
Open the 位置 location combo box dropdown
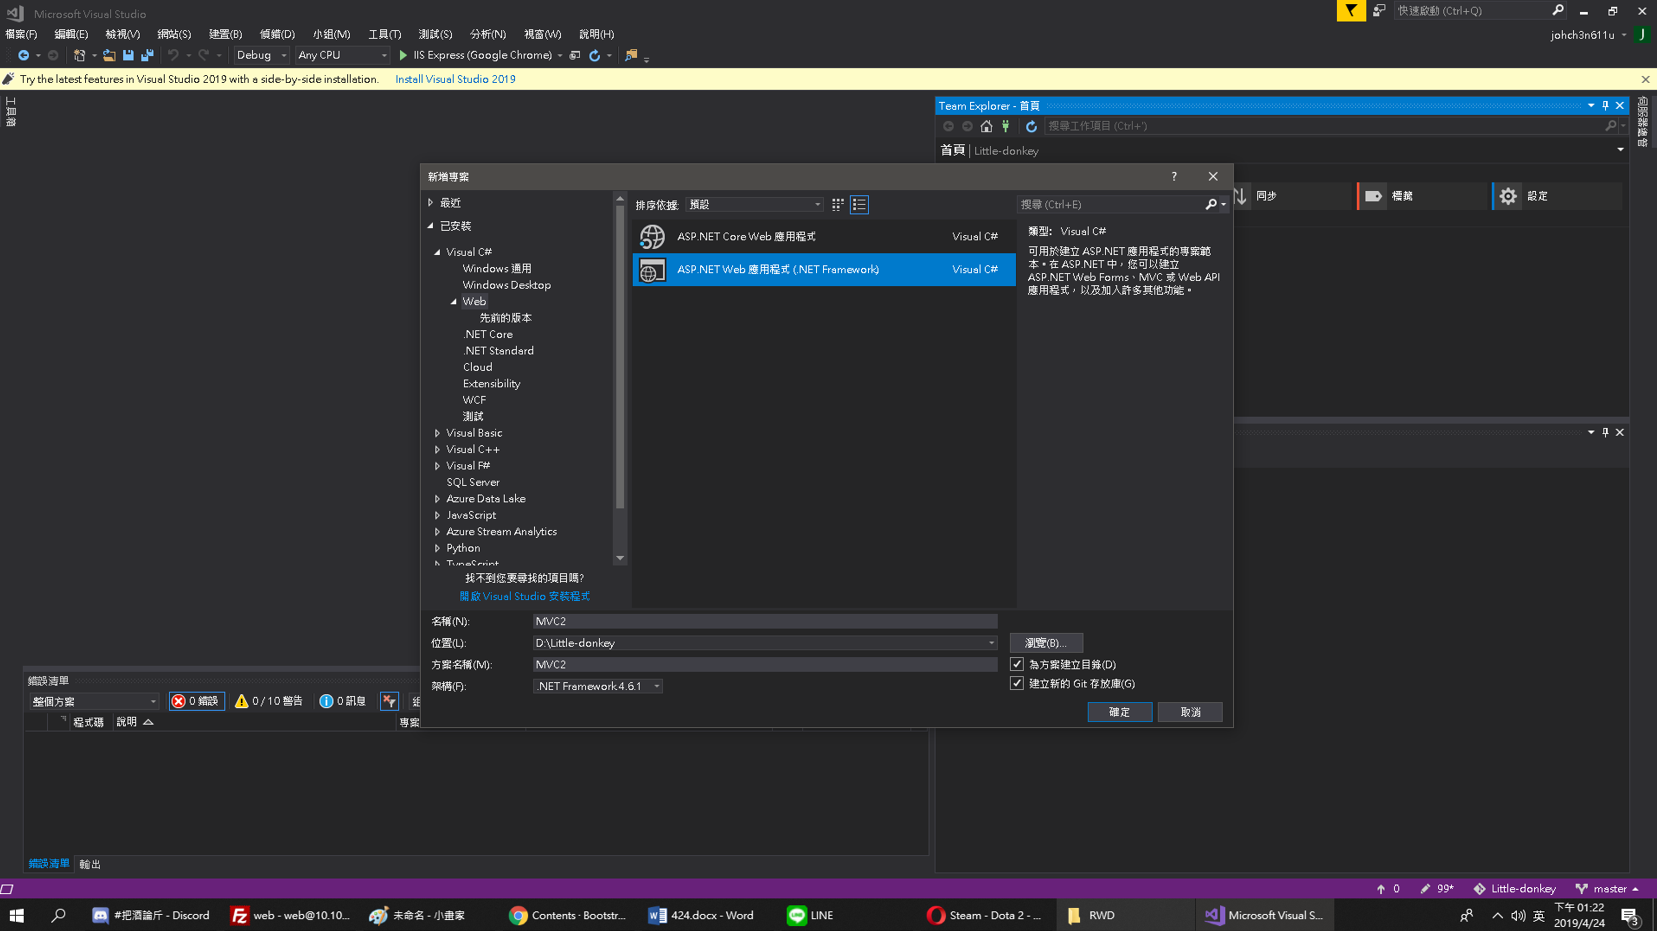pyautogui.click(x=991, y=643)
